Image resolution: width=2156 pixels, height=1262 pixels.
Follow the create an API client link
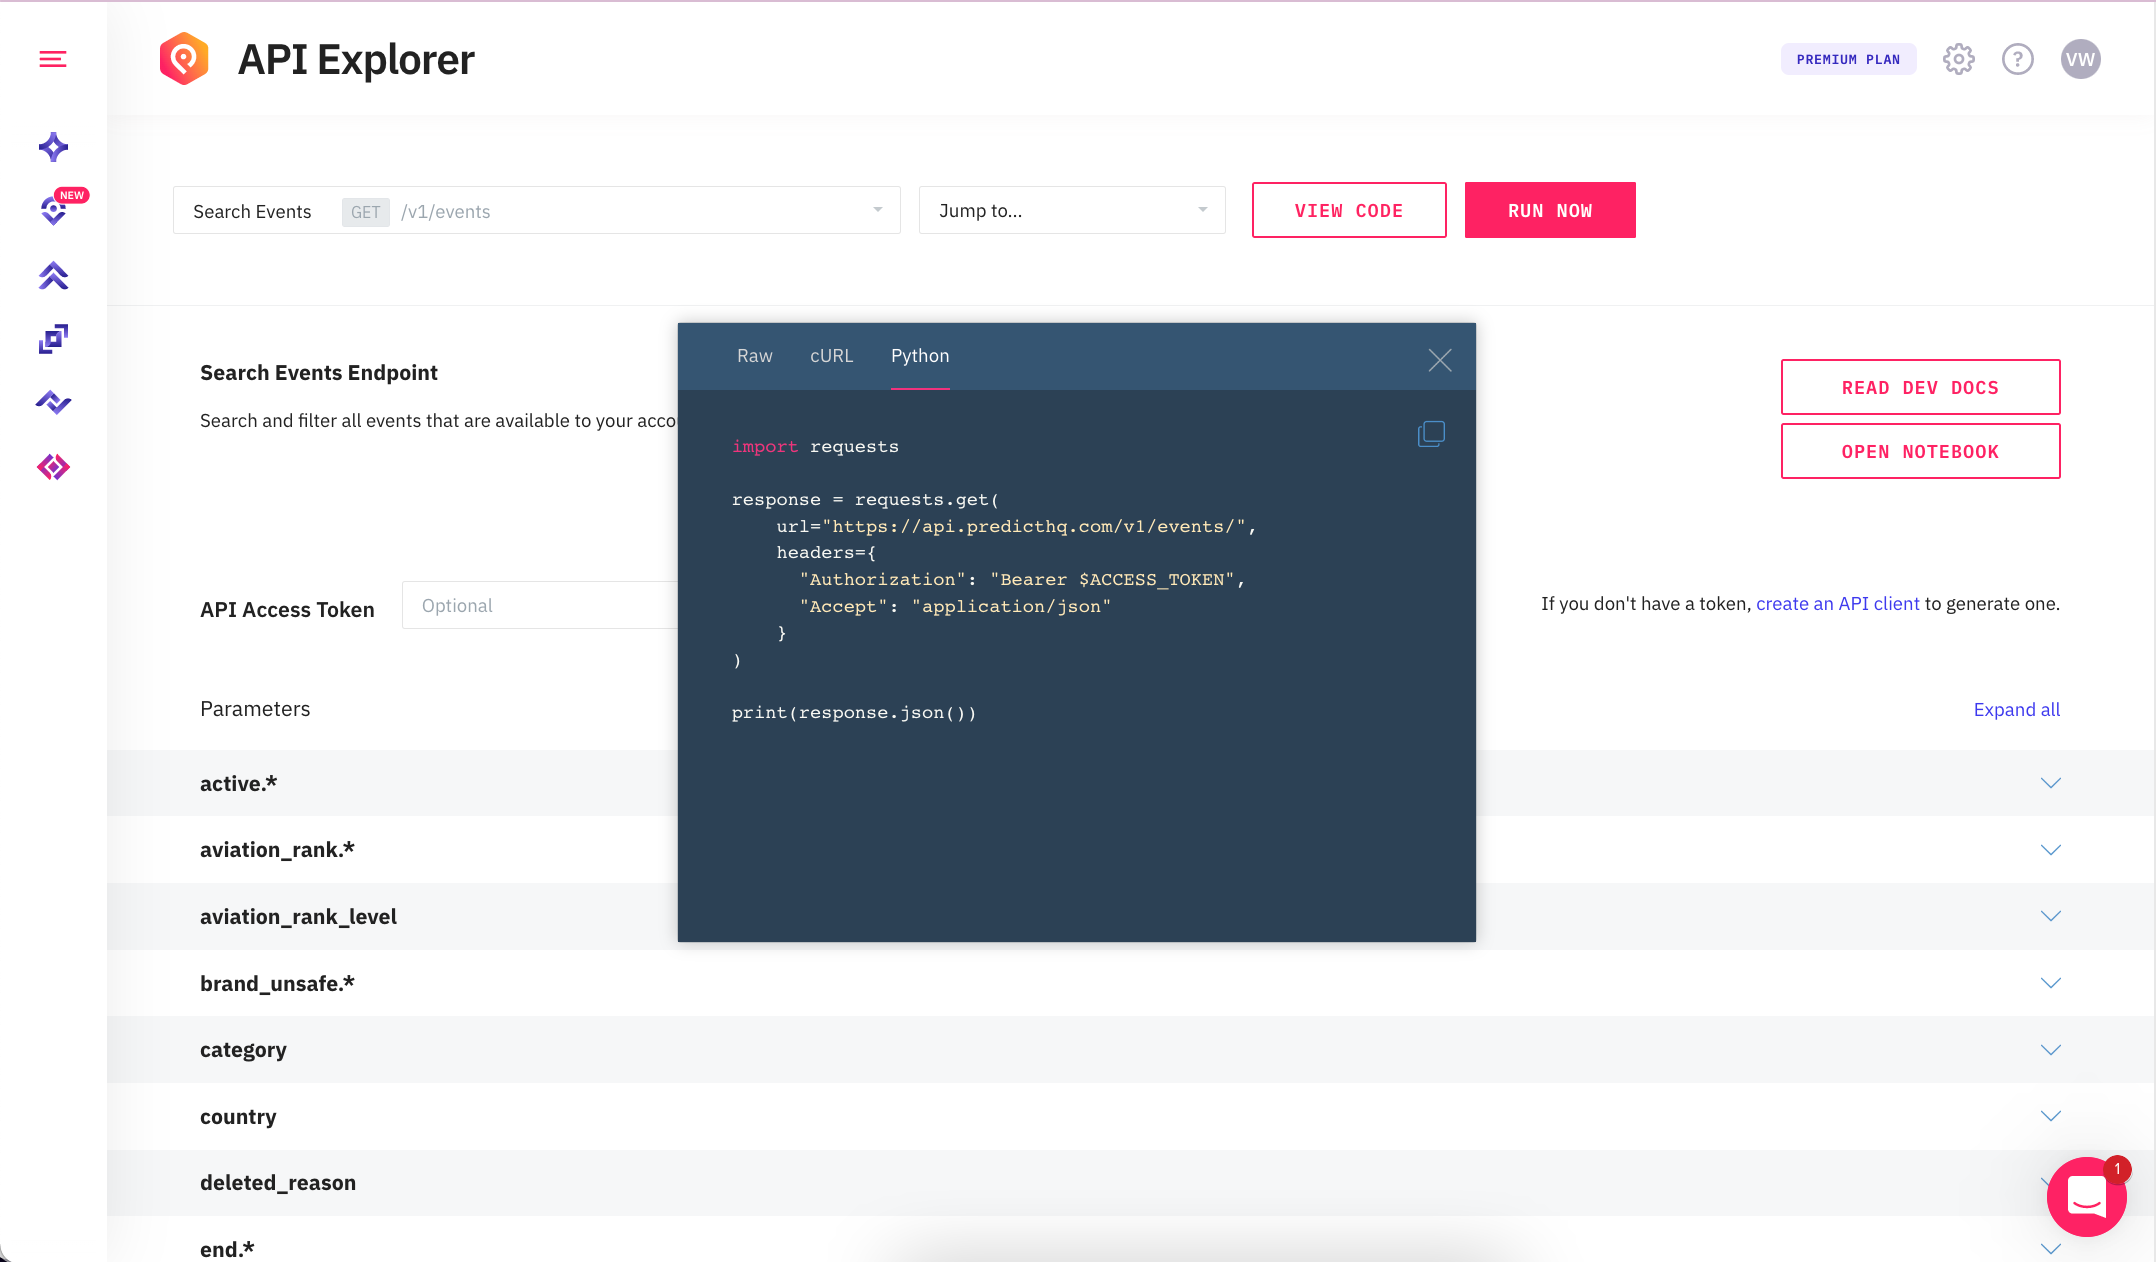pyautogui.click(x=1837, y=604)
